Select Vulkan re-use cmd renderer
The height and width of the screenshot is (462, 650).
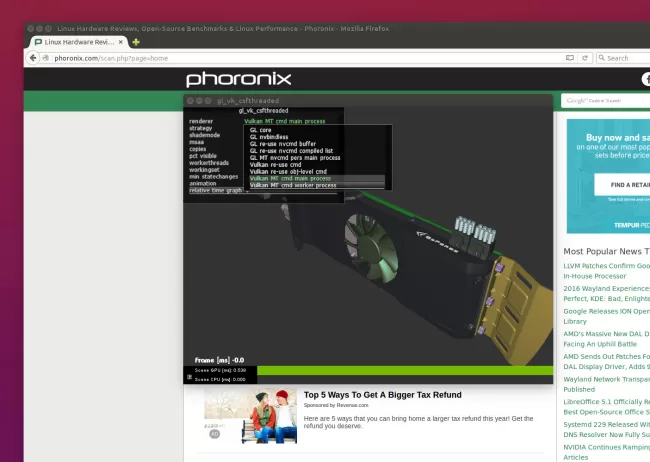(276, 165)
